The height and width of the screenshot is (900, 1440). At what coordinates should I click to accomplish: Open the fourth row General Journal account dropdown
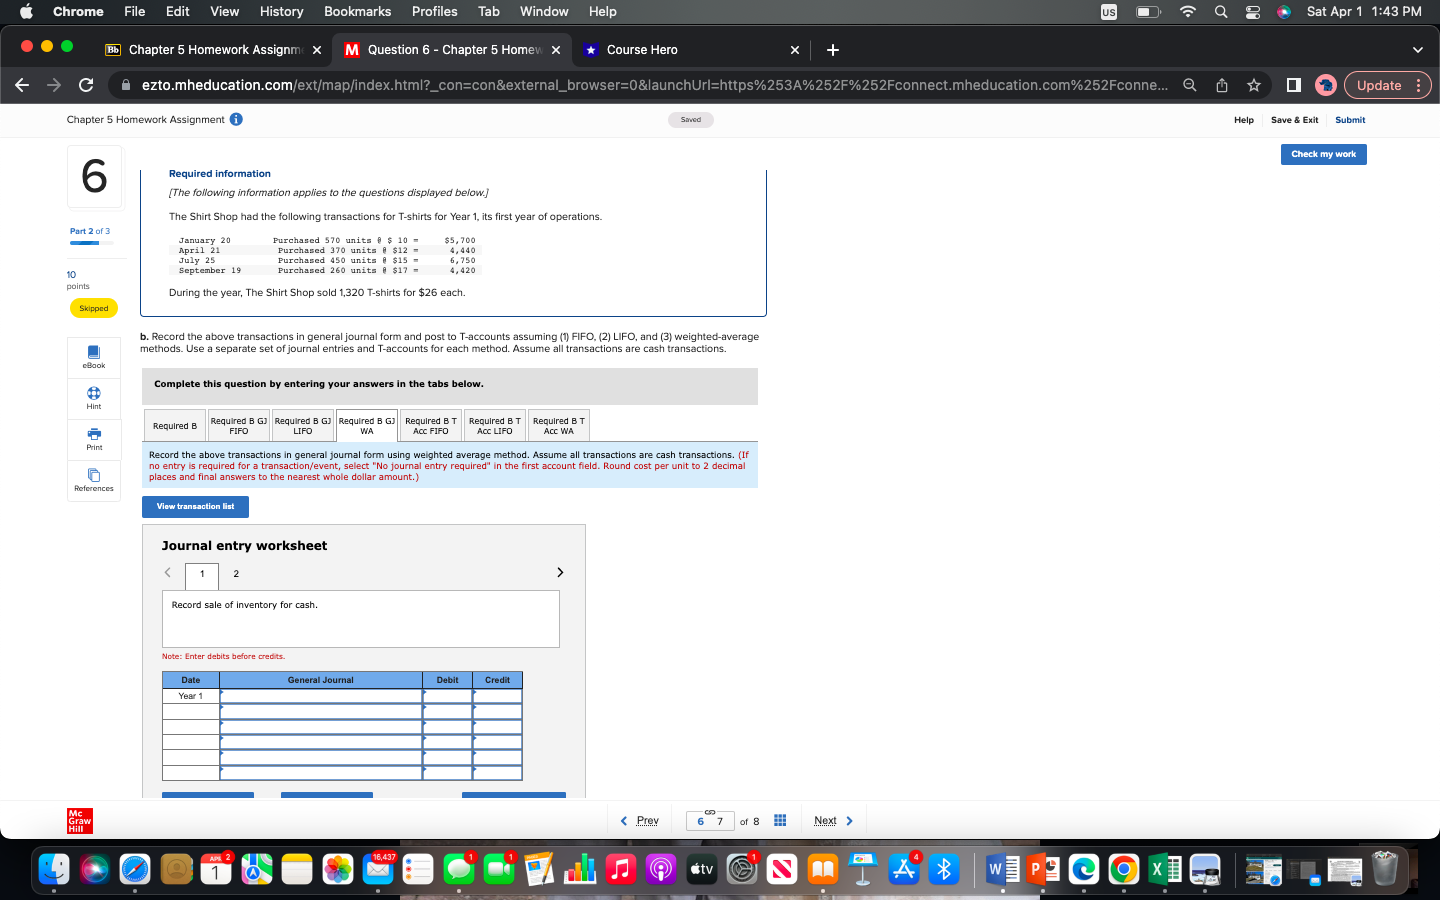click(321, 742)
